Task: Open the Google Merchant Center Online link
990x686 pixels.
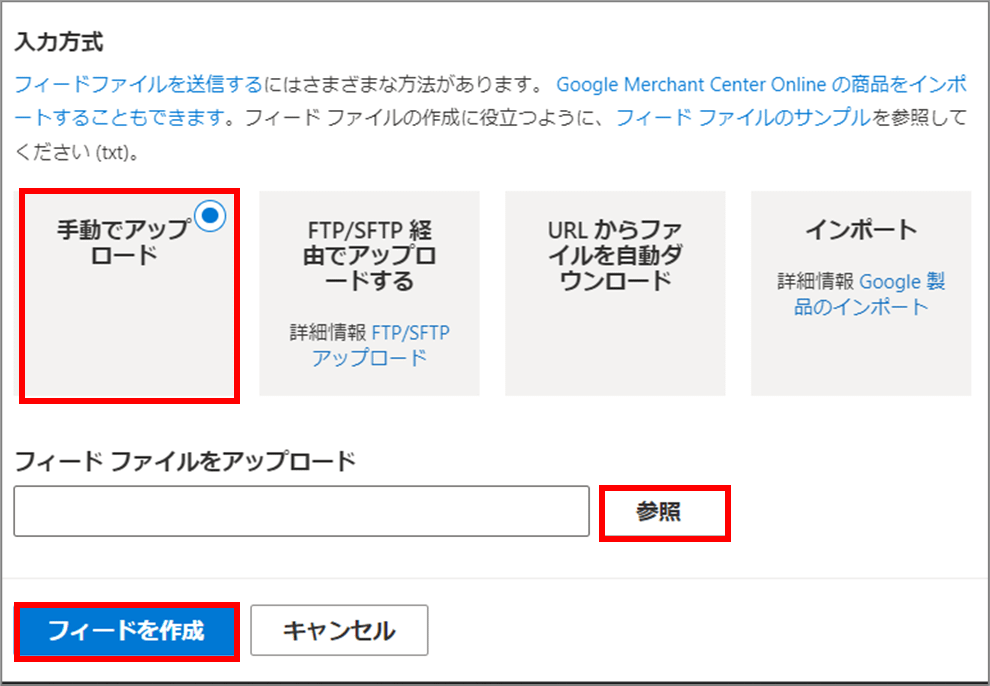Action: 692,85
